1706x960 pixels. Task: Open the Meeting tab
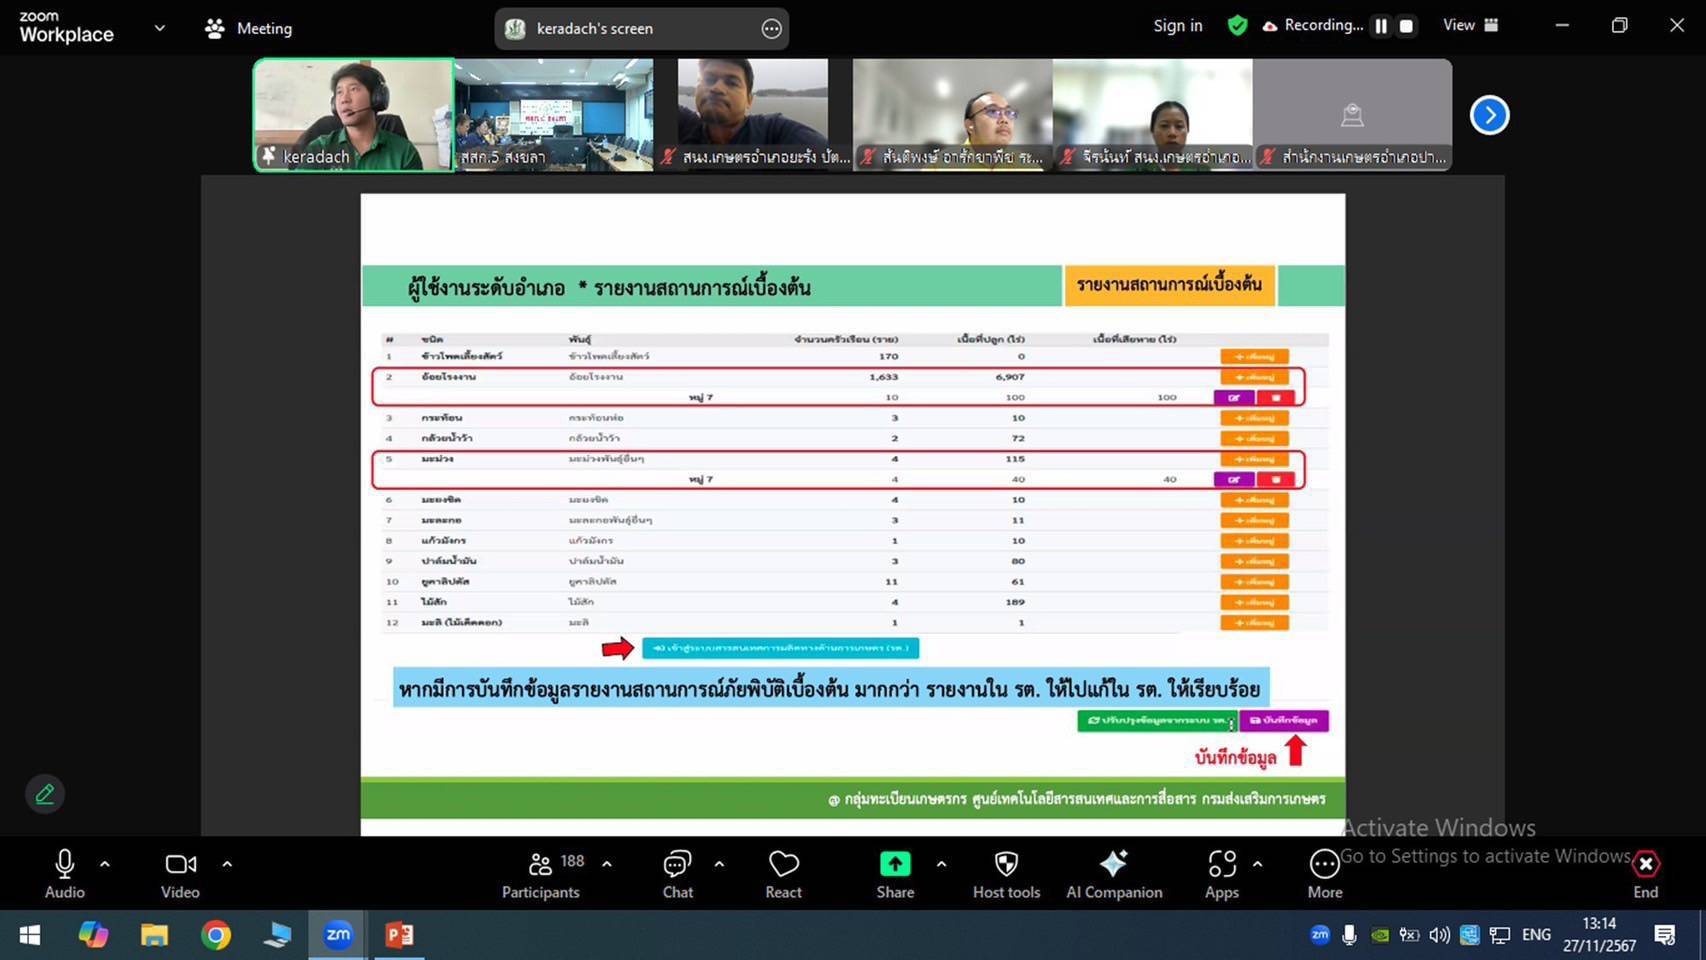pos(248,28)
